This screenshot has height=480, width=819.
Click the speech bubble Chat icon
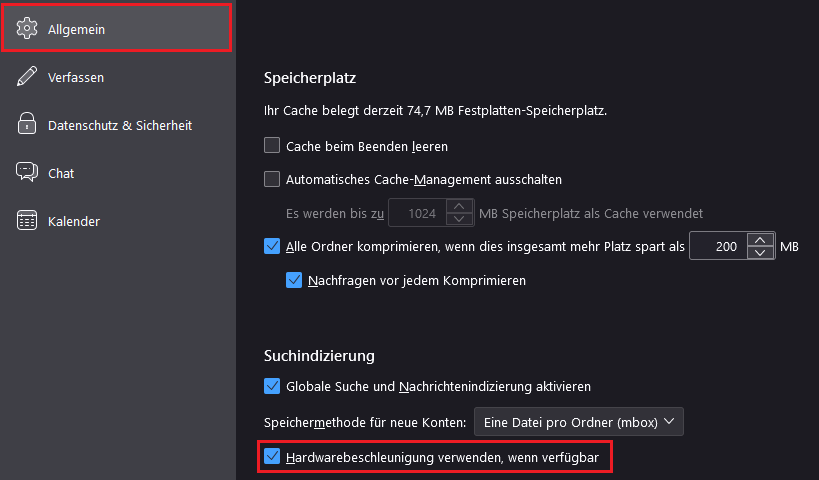click(27, 172)
